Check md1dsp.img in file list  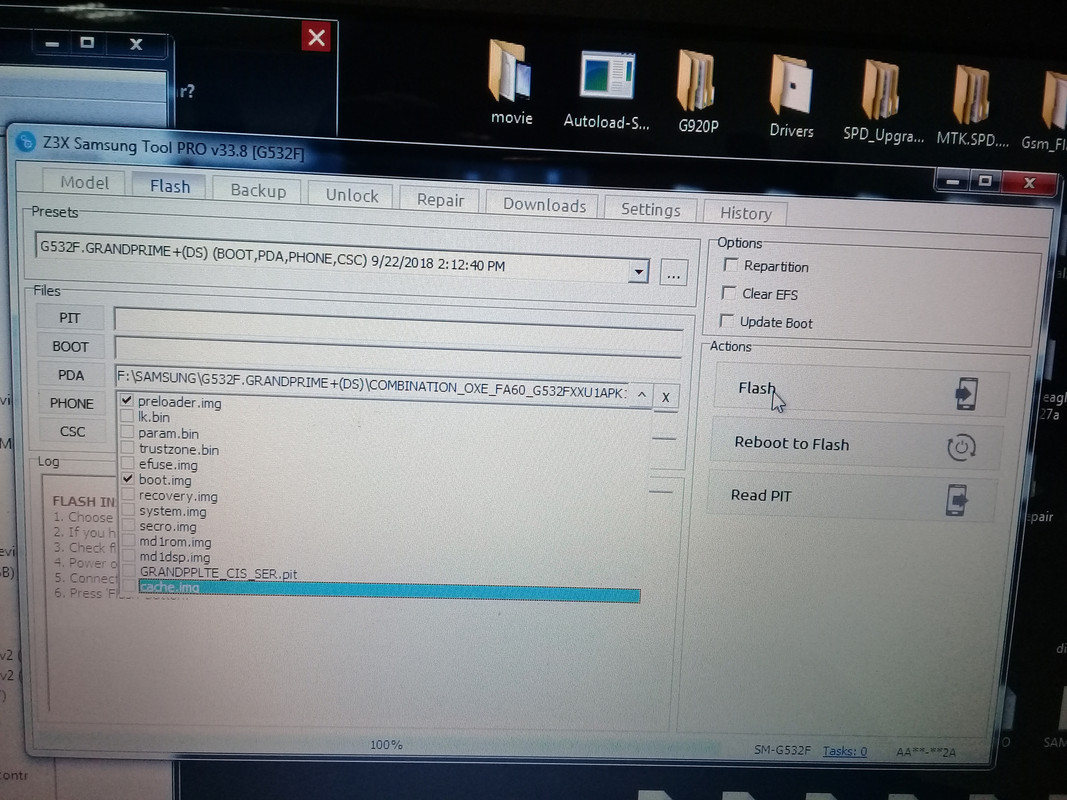pos(129,556)
